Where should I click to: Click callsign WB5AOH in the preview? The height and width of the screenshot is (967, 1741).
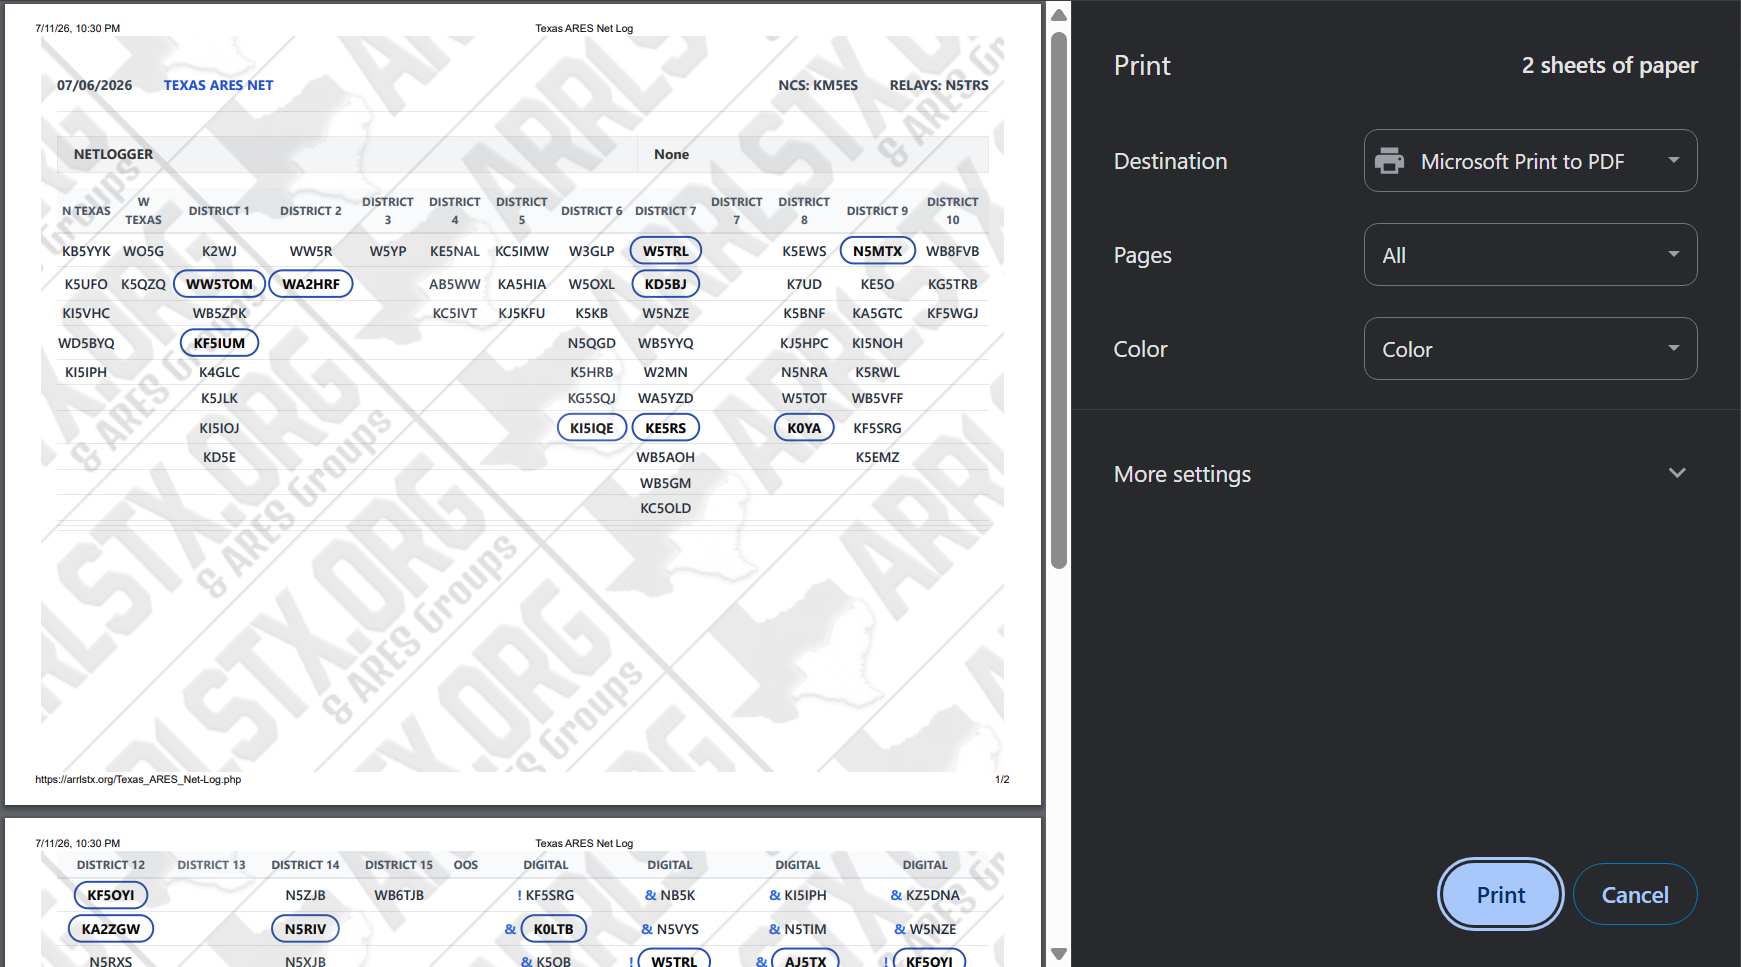666,457
